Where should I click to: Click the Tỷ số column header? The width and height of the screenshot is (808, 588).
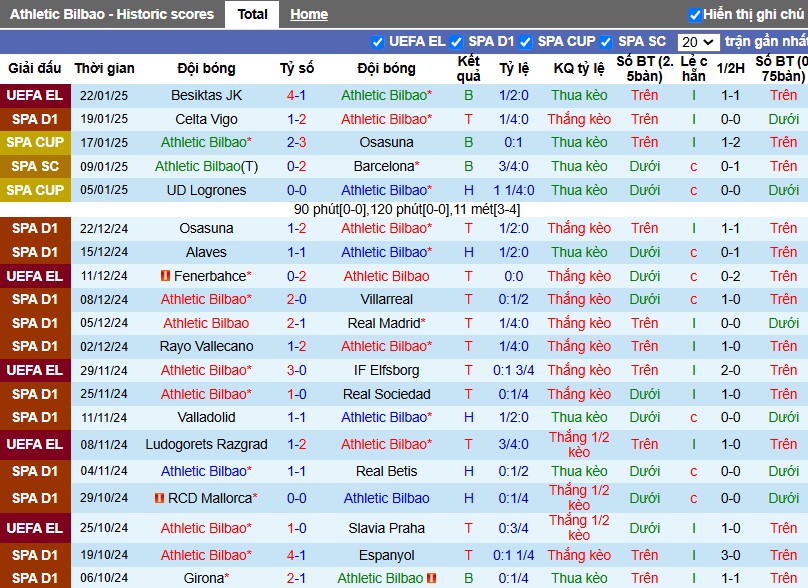tap(296, 68)
